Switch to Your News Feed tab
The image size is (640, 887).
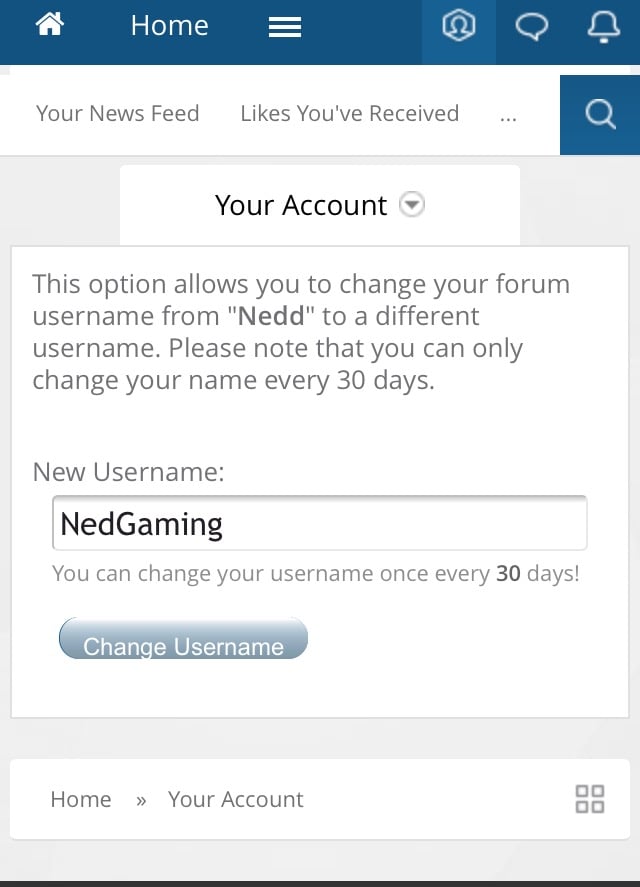coord(118,113)
